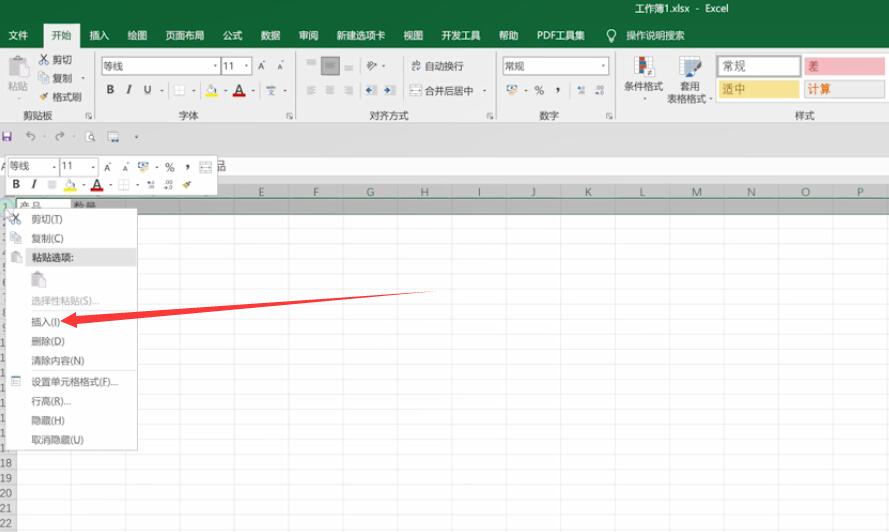Switch to the 数据 ribbon tab
This screenshot has height=532, width=889.
[x=270, y=36]
